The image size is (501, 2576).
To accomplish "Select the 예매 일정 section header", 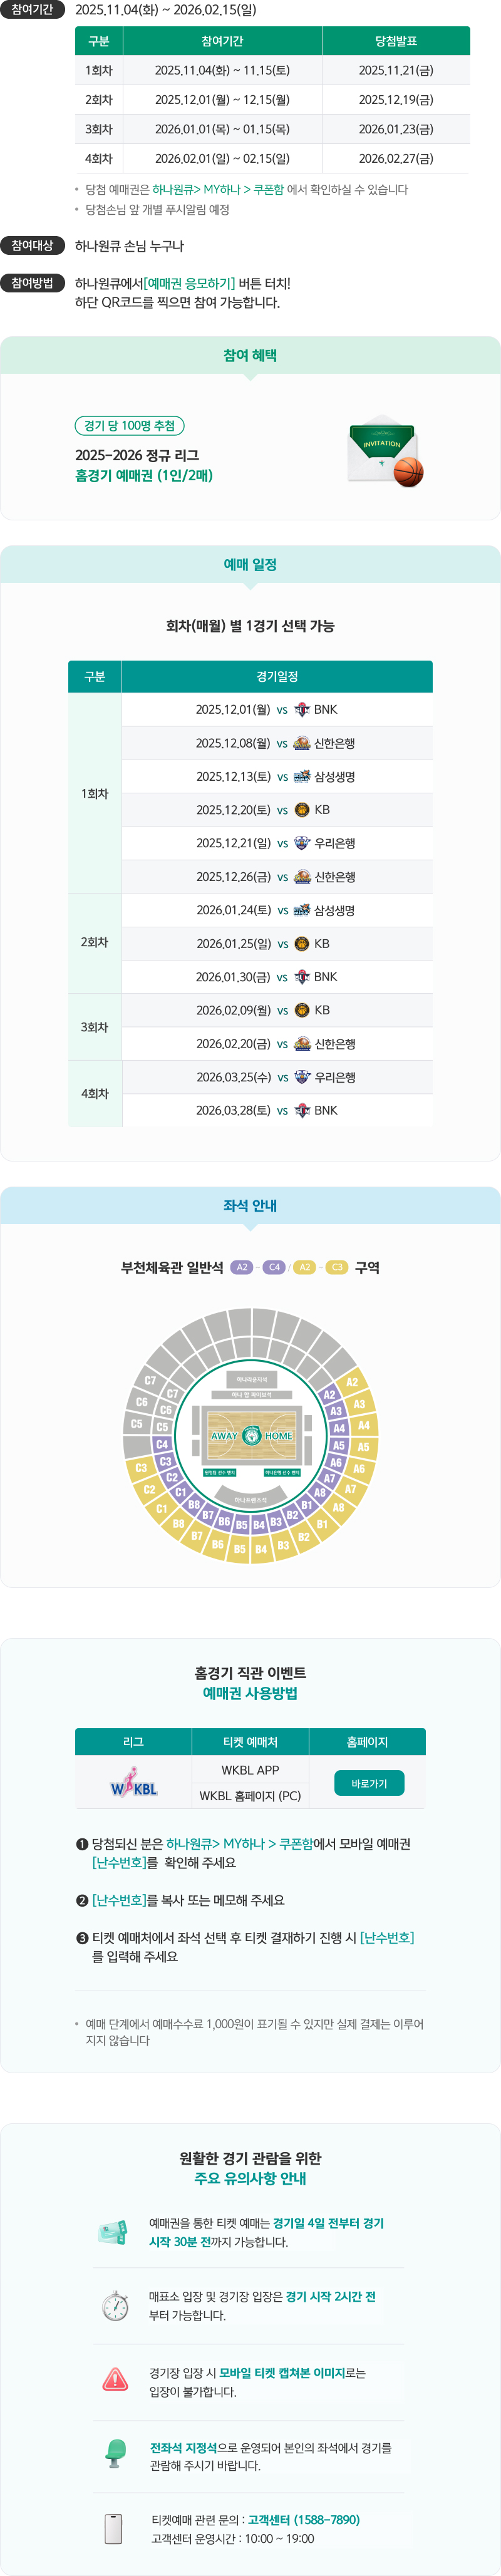I will click(250, 565).
